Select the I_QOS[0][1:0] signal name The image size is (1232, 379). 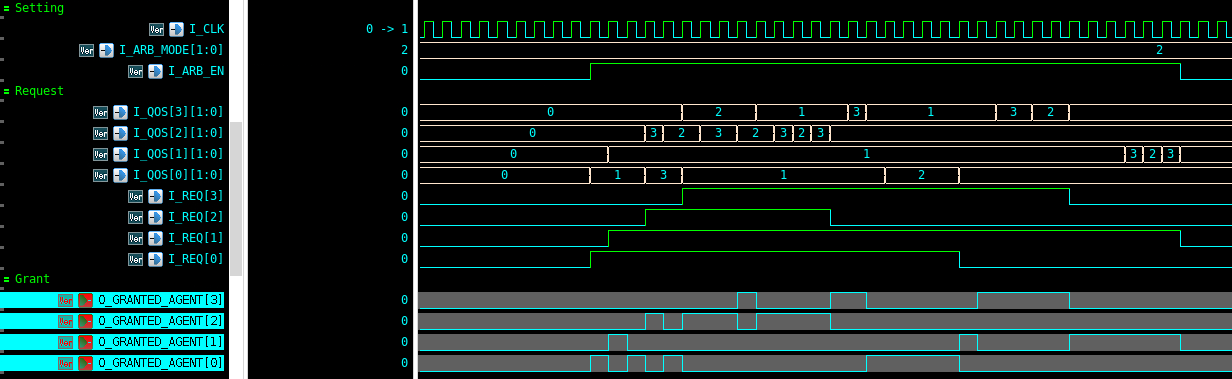(178, 175)
